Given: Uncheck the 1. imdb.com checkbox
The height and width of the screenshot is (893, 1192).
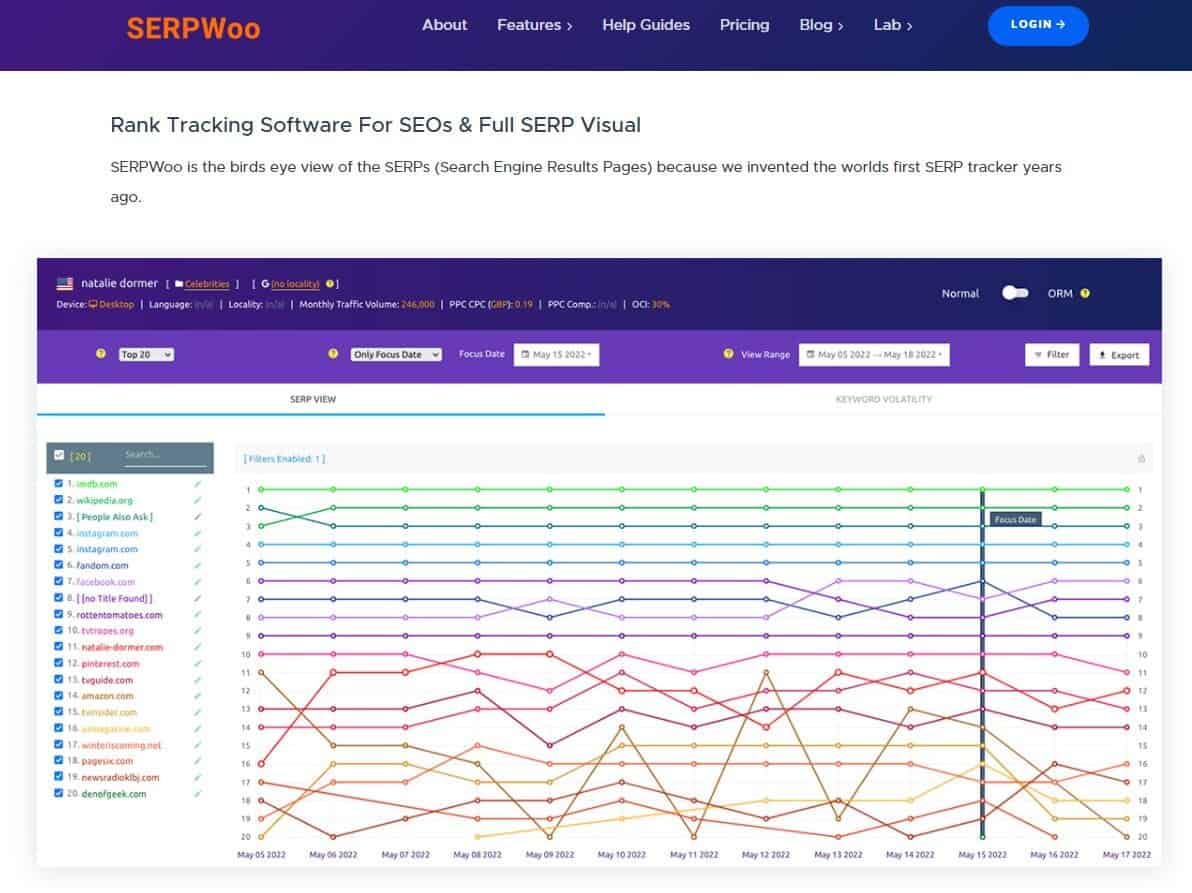Looking at the screenshot, I should tap(59, 483).
